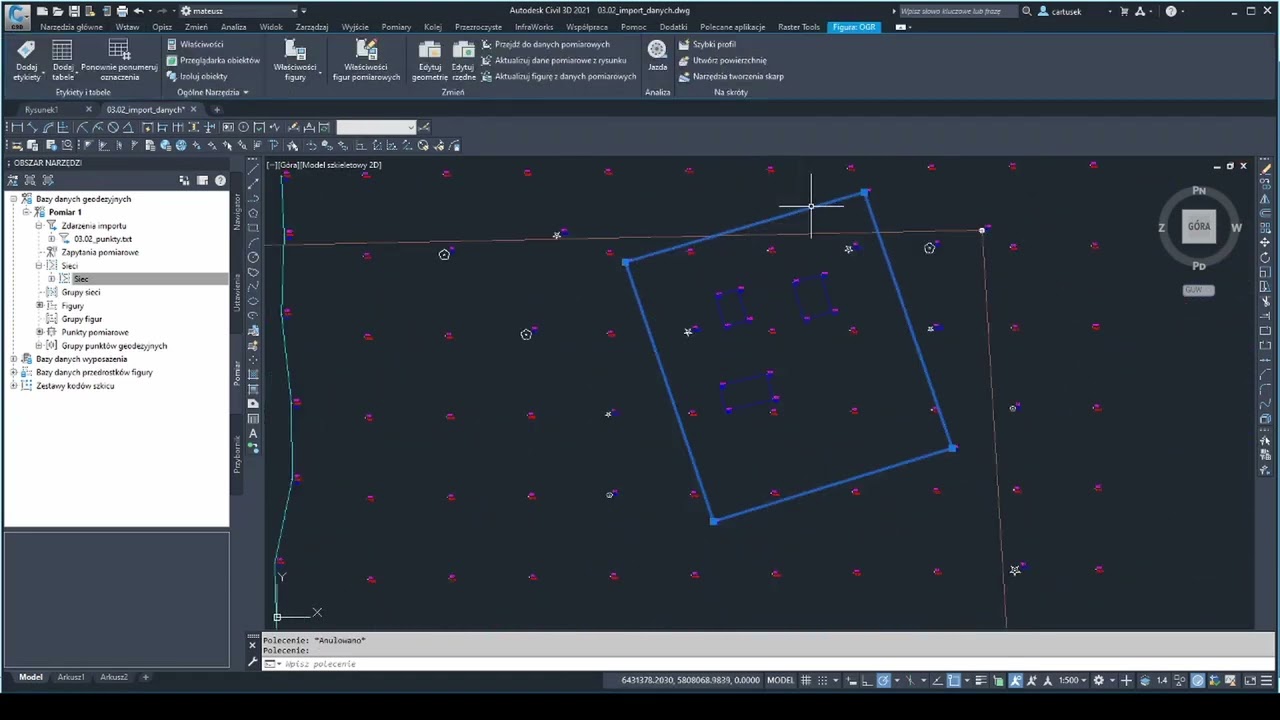Viewport: 1280px width, 720px height.
Task: Click the Plot printer icon
Action: pos(122,11)
